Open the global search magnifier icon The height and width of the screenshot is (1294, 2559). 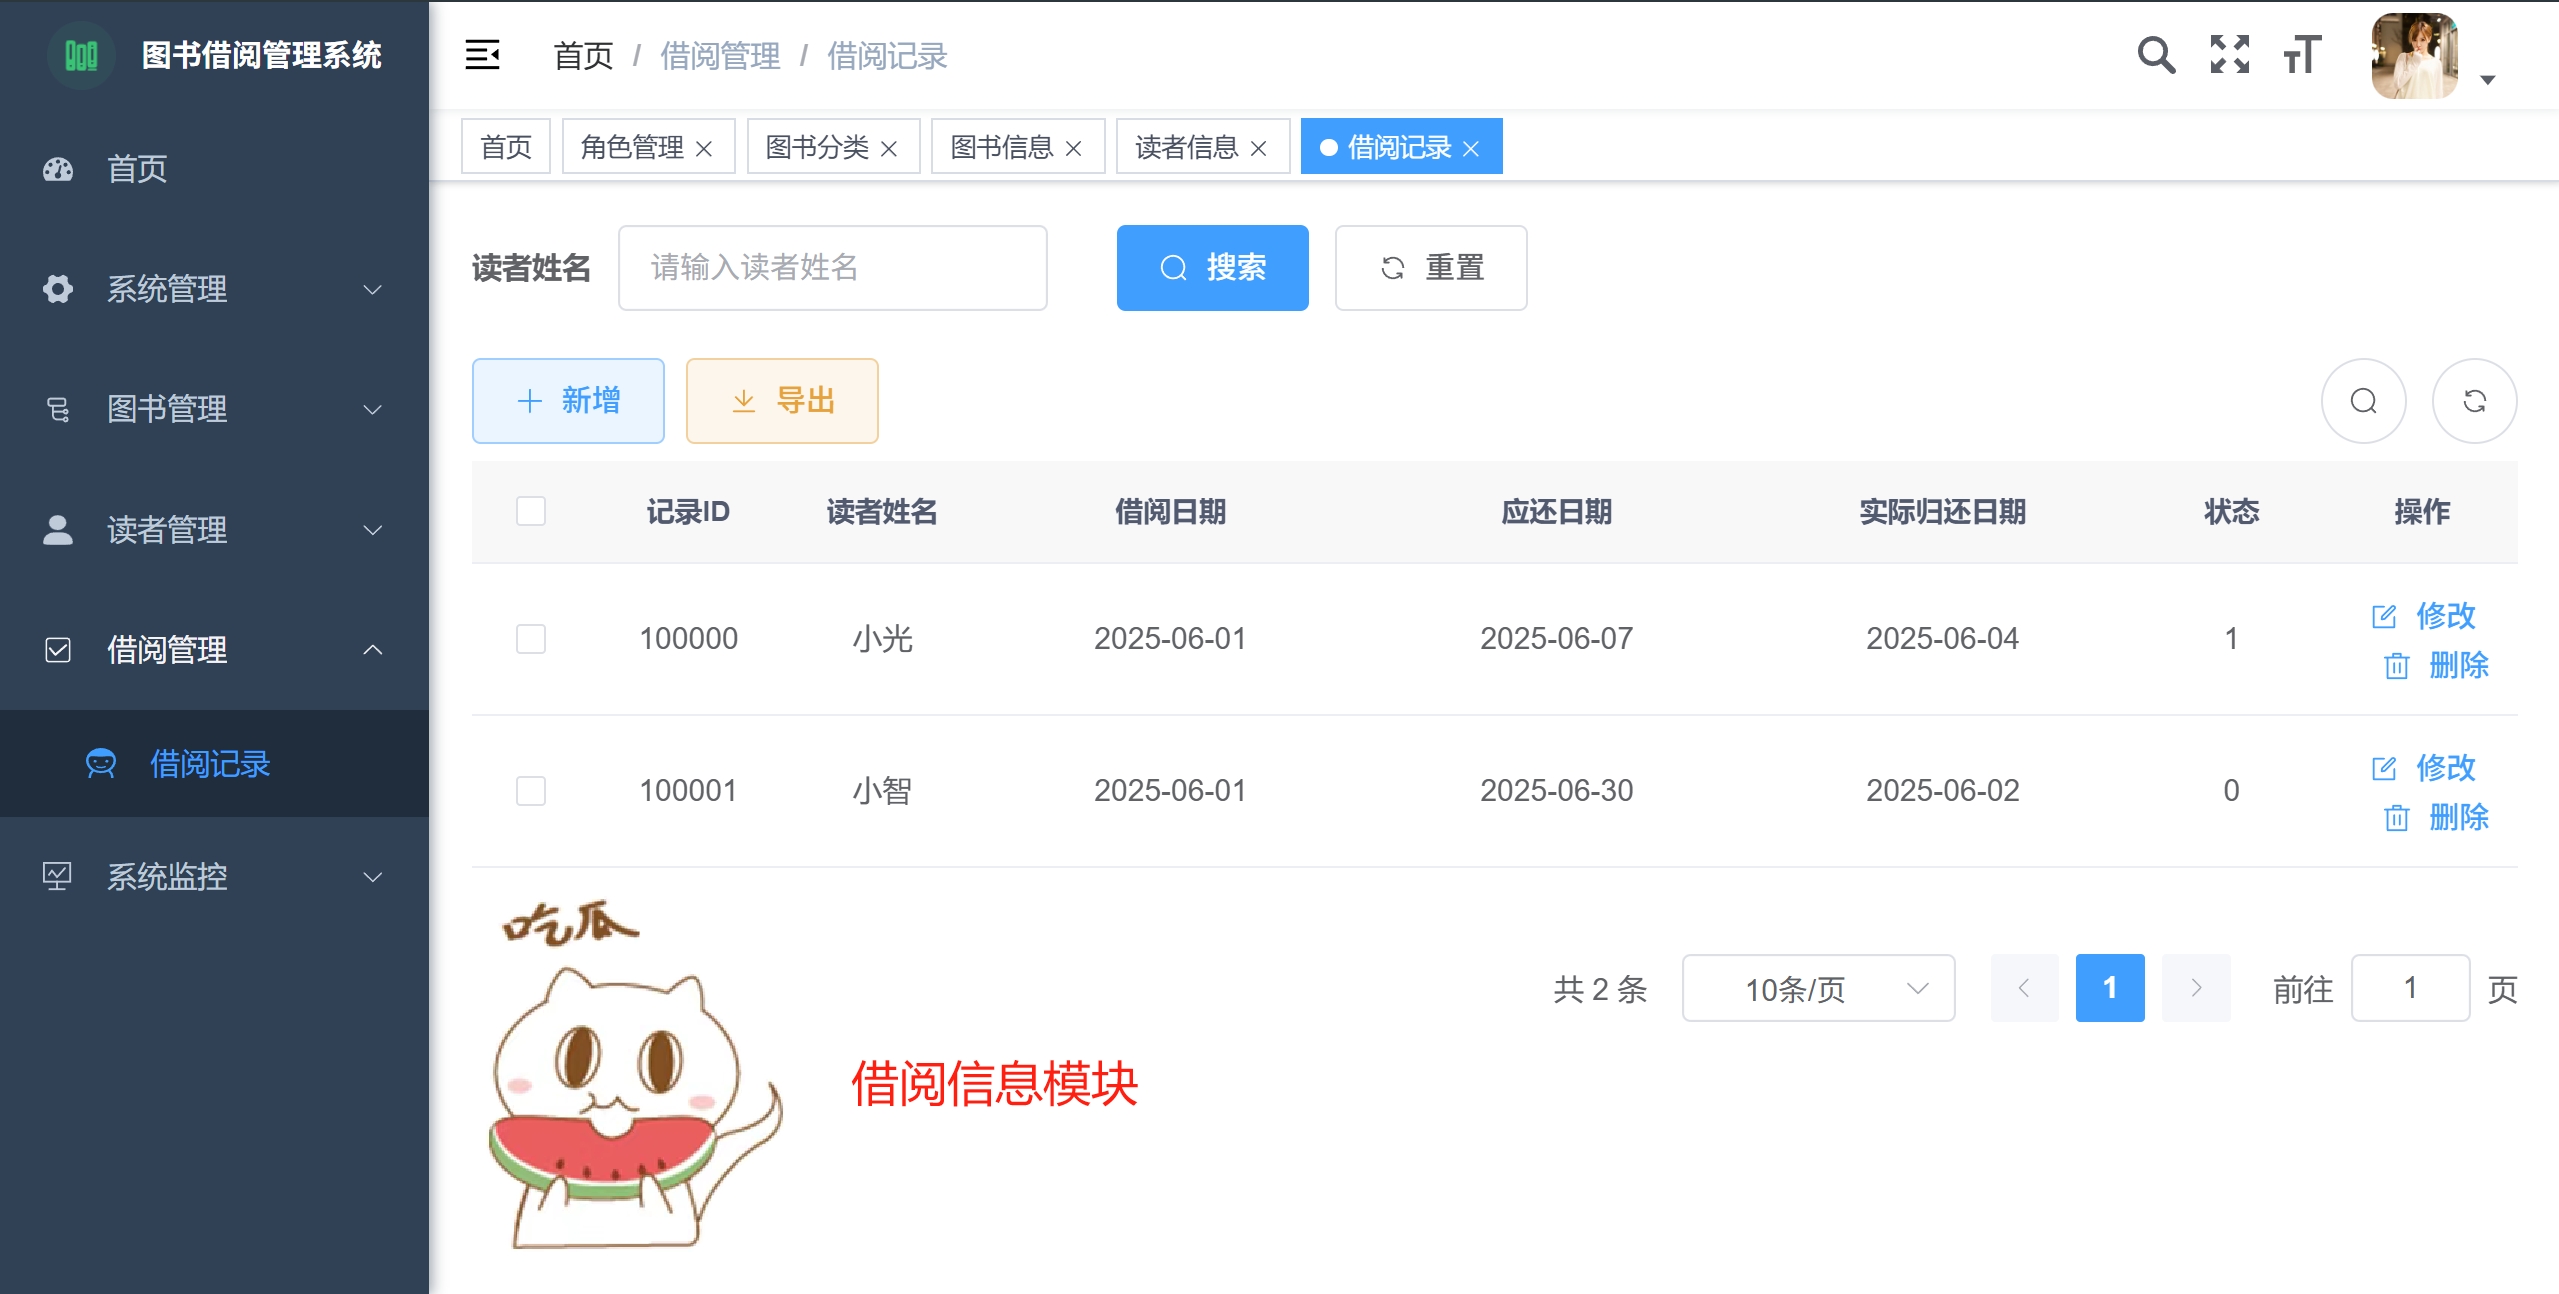[2157, 55]
